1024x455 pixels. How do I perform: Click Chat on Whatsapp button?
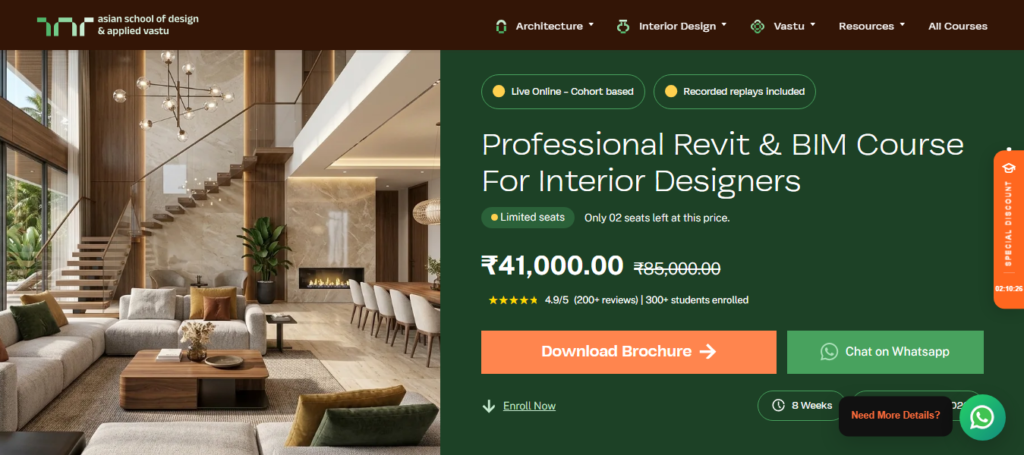[x=885, y=352]
